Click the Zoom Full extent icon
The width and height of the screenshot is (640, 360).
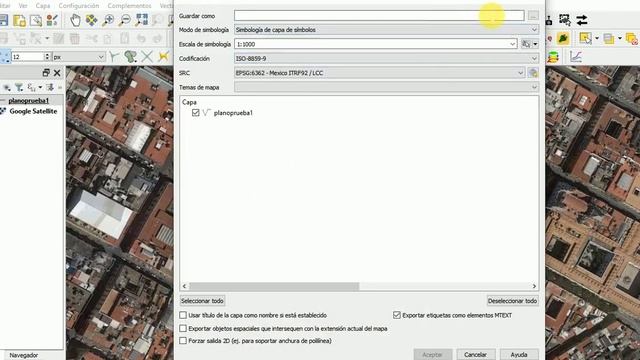(142, 20)
